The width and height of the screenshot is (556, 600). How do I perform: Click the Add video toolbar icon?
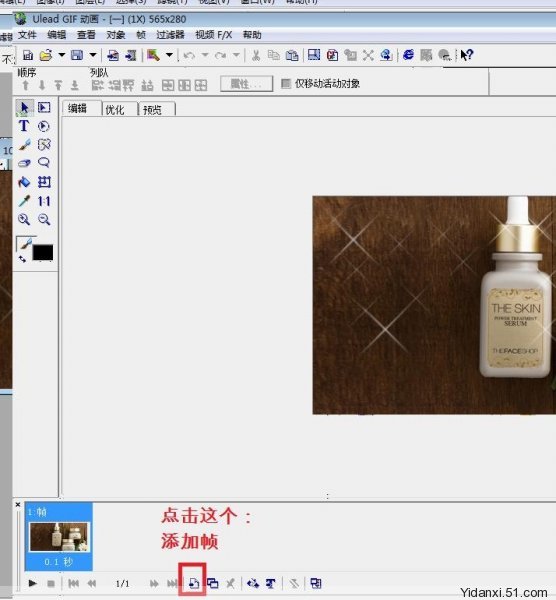click(131, 55)
